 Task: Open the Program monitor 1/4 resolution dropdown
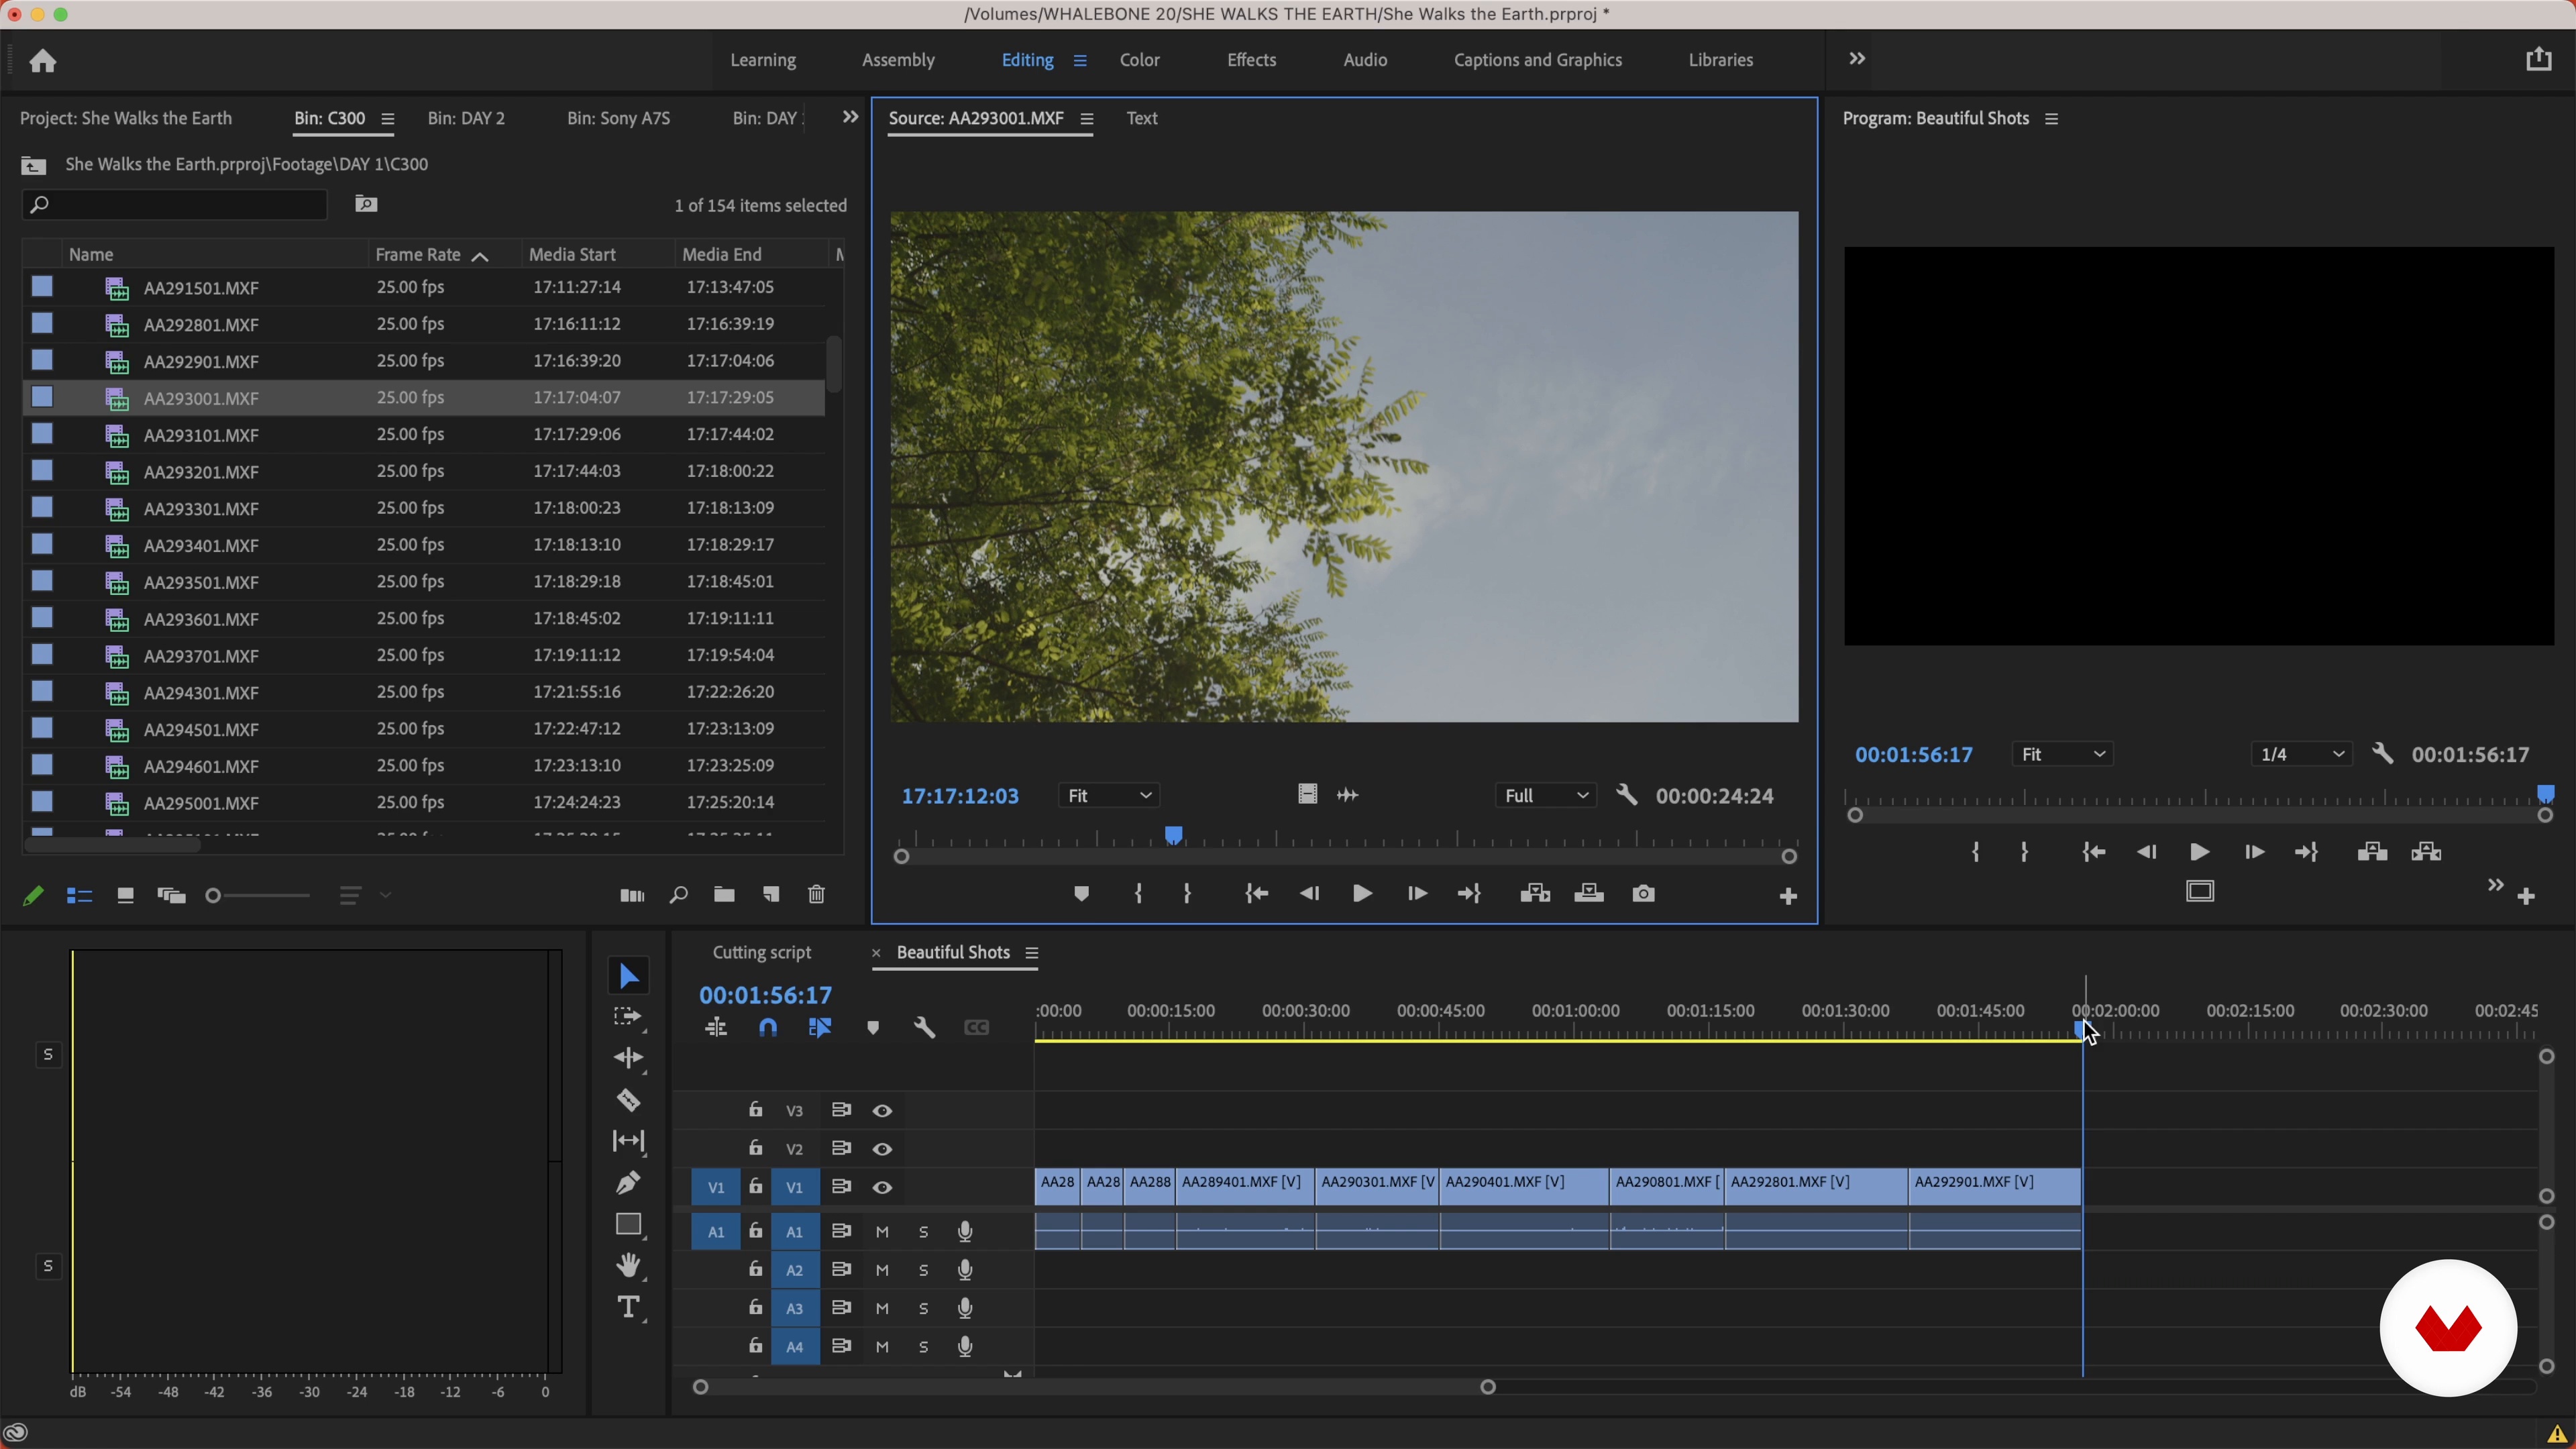[2301, 755]
